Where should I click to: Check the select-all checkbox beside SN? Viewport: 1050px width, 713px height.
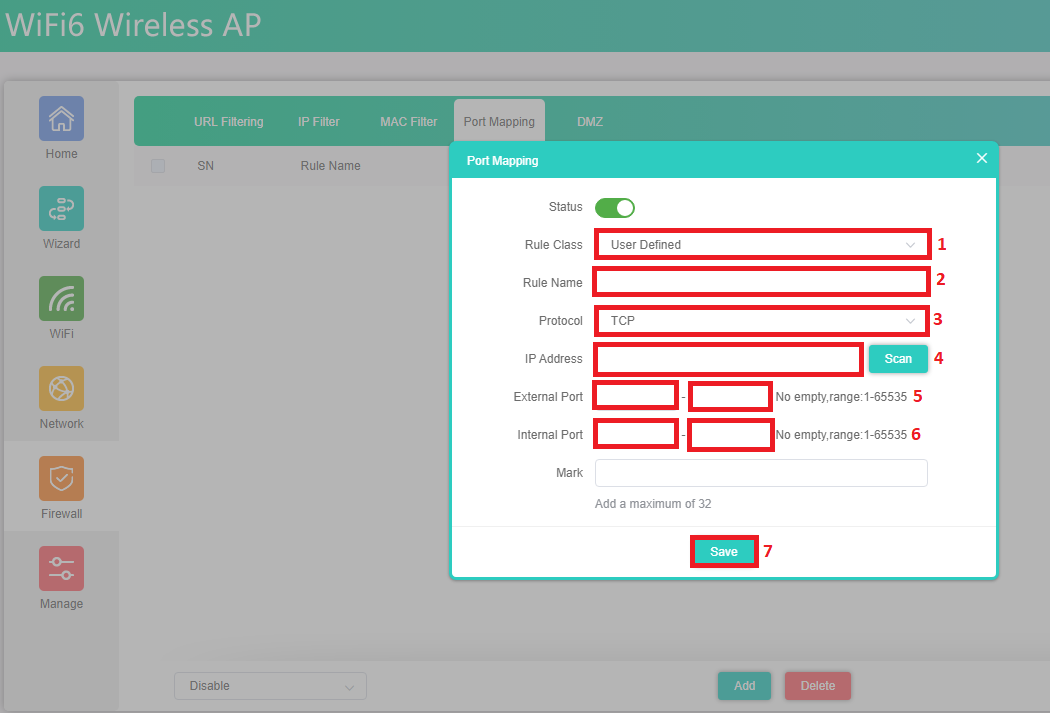tap(158, 166)
